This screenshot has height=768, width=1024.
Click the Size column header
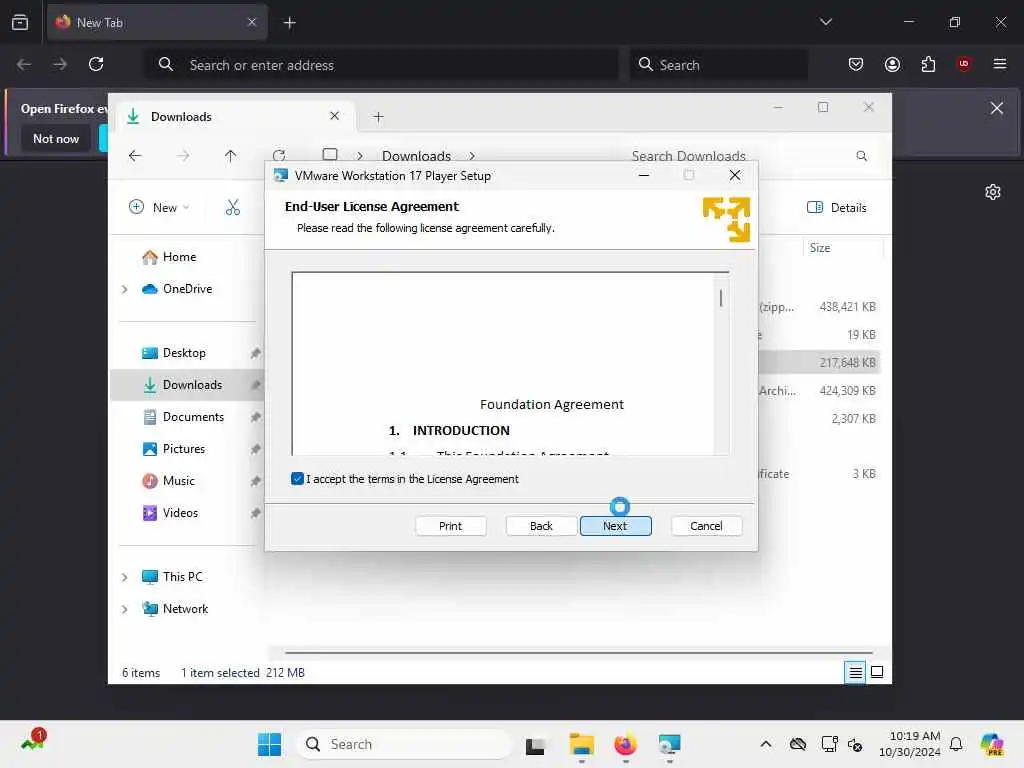[820, 248]
